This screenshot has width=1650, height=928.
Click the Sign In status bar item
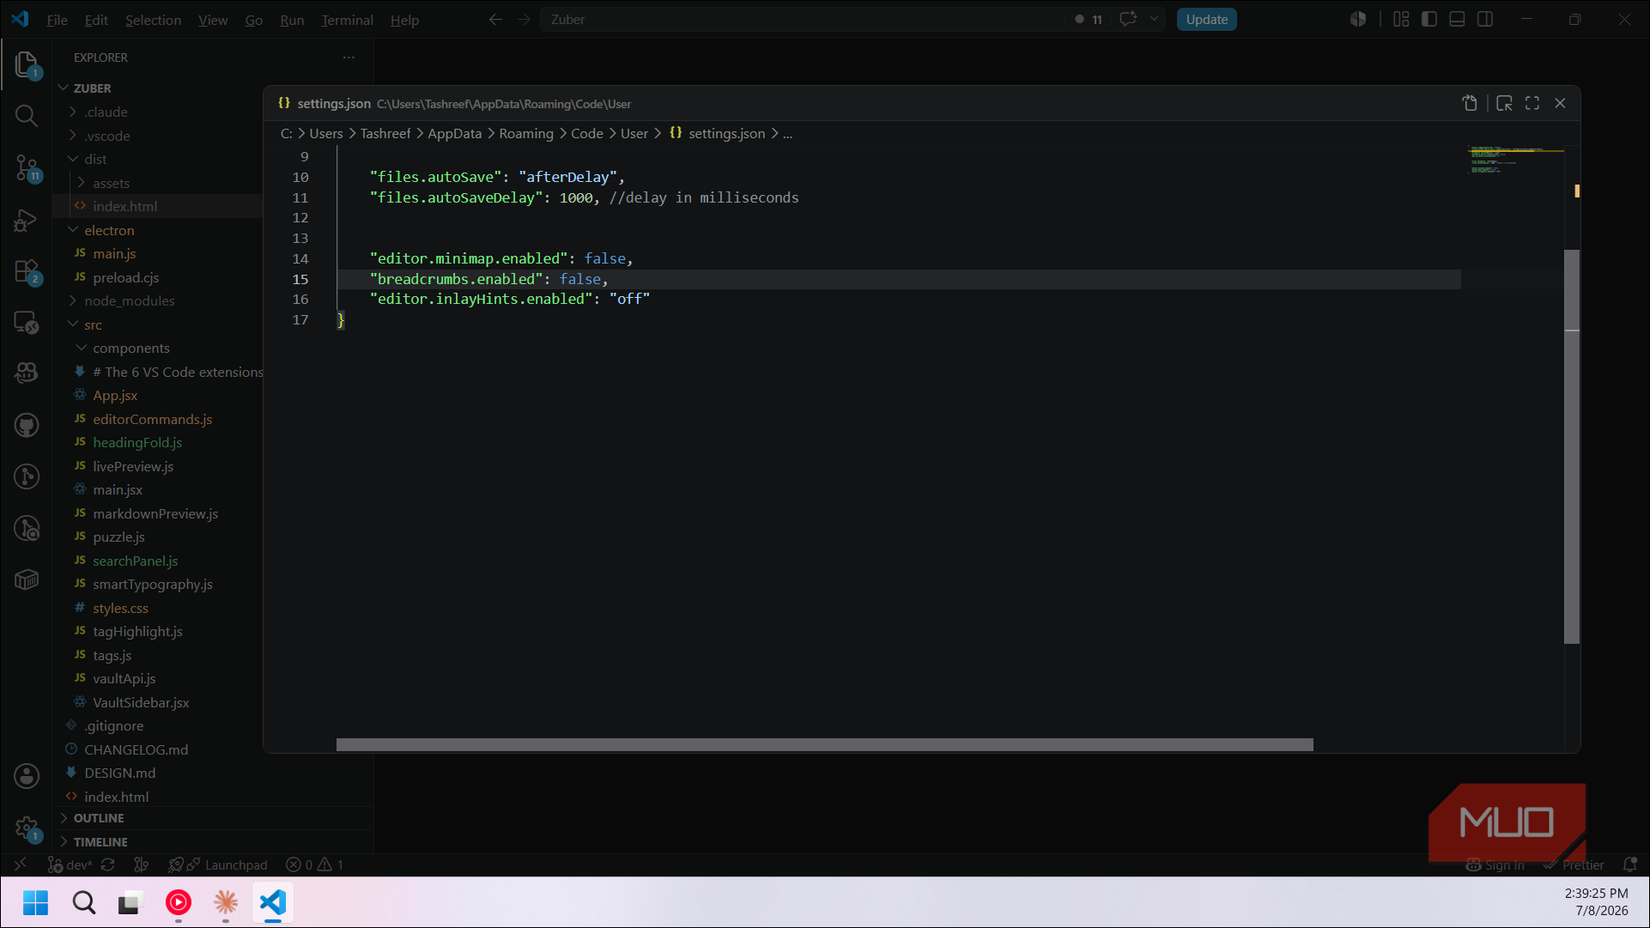[1495, 865]
